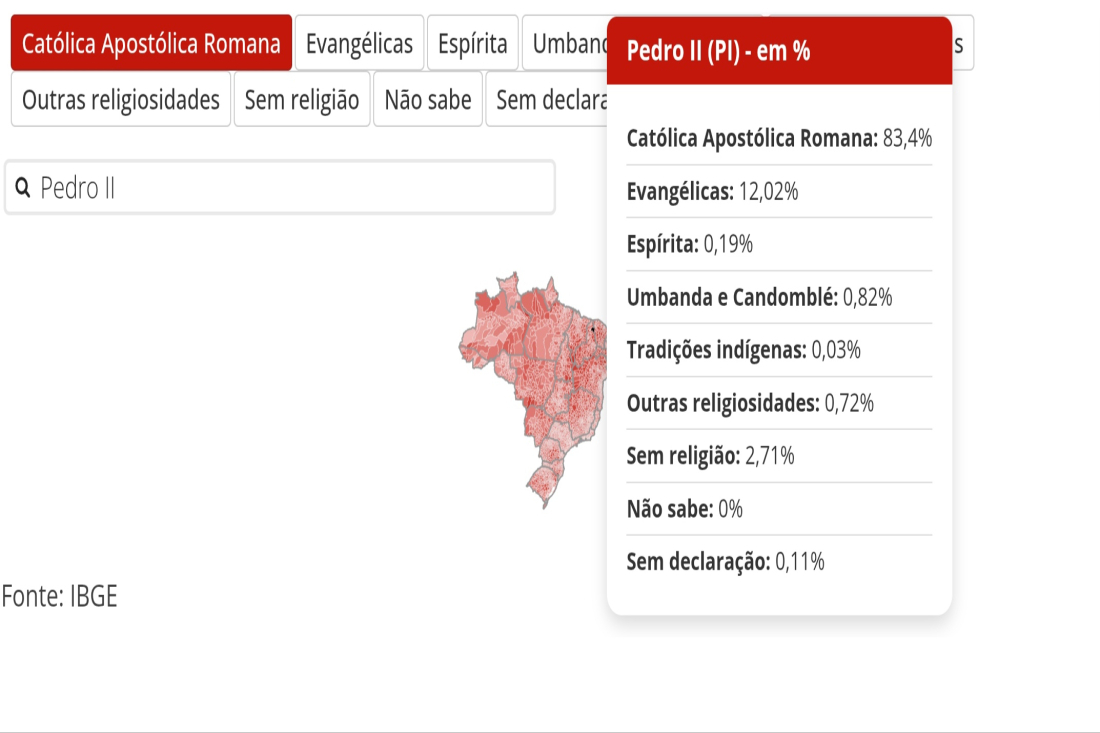Click the search magnifier icon
The image size is (1100, 733).
[x=22, y=188]
